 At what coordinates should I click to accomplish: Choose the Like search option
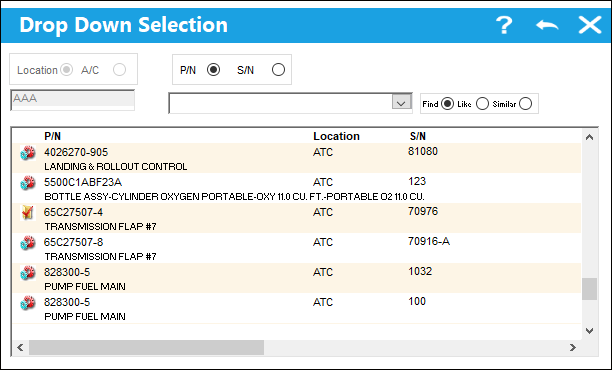(x=482, y=104)
